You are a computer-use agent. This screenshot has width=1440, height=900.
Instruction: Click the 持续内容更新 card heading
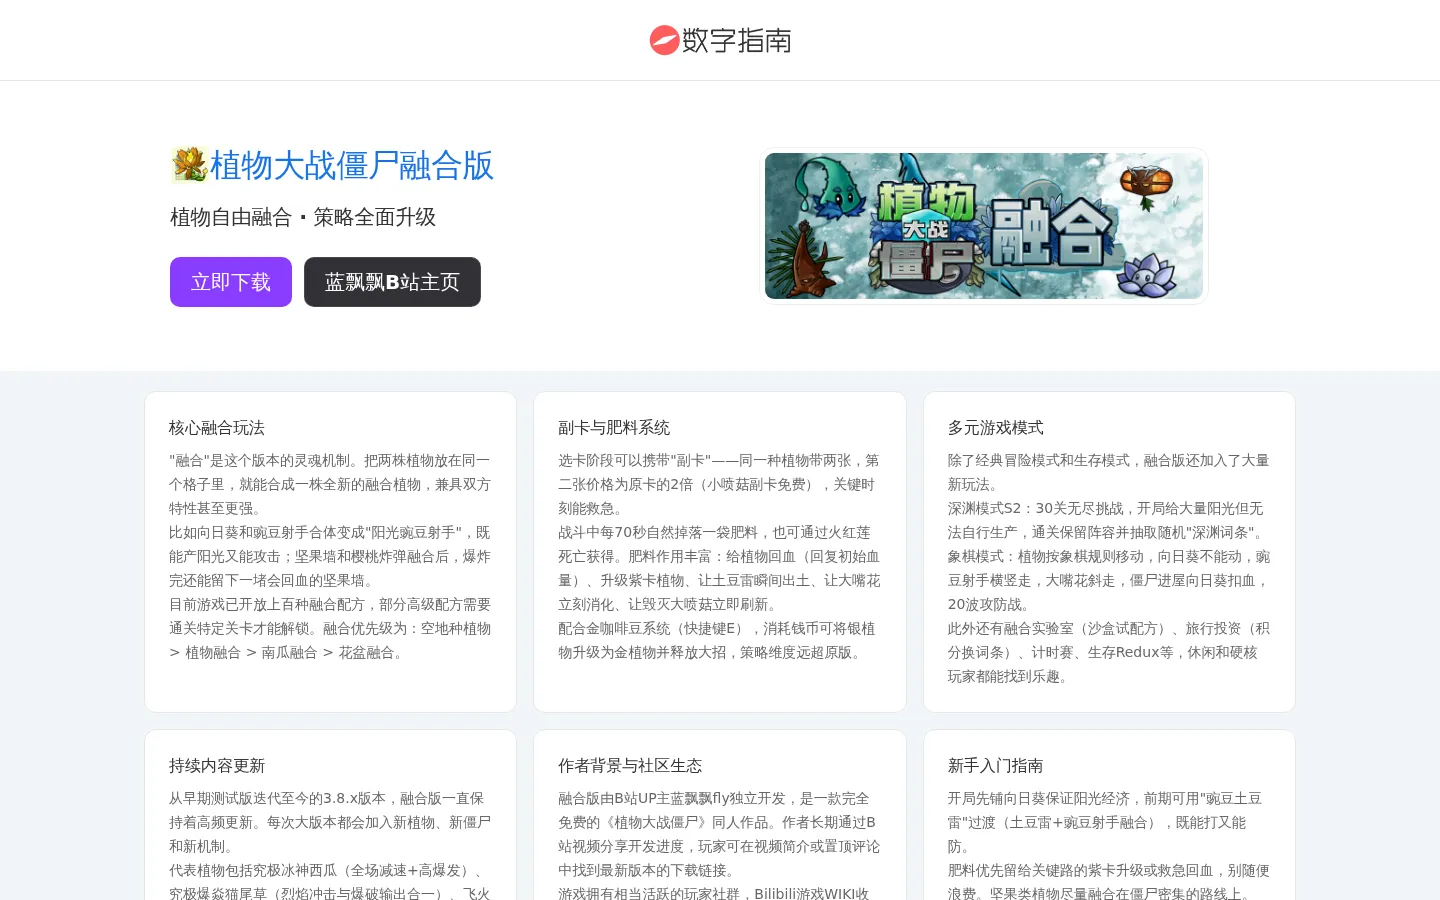tap(217, 766)
